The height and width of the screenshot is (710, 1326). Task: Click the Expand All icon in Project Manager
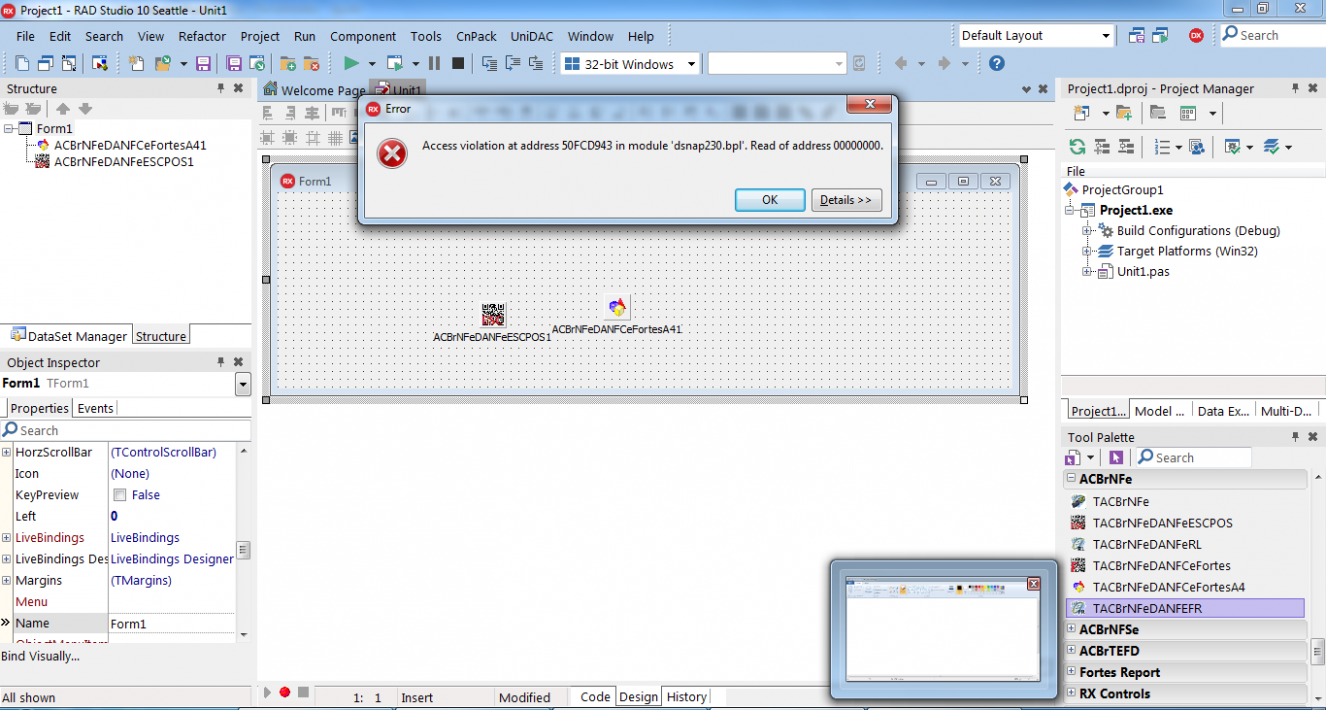(1102, 147)
